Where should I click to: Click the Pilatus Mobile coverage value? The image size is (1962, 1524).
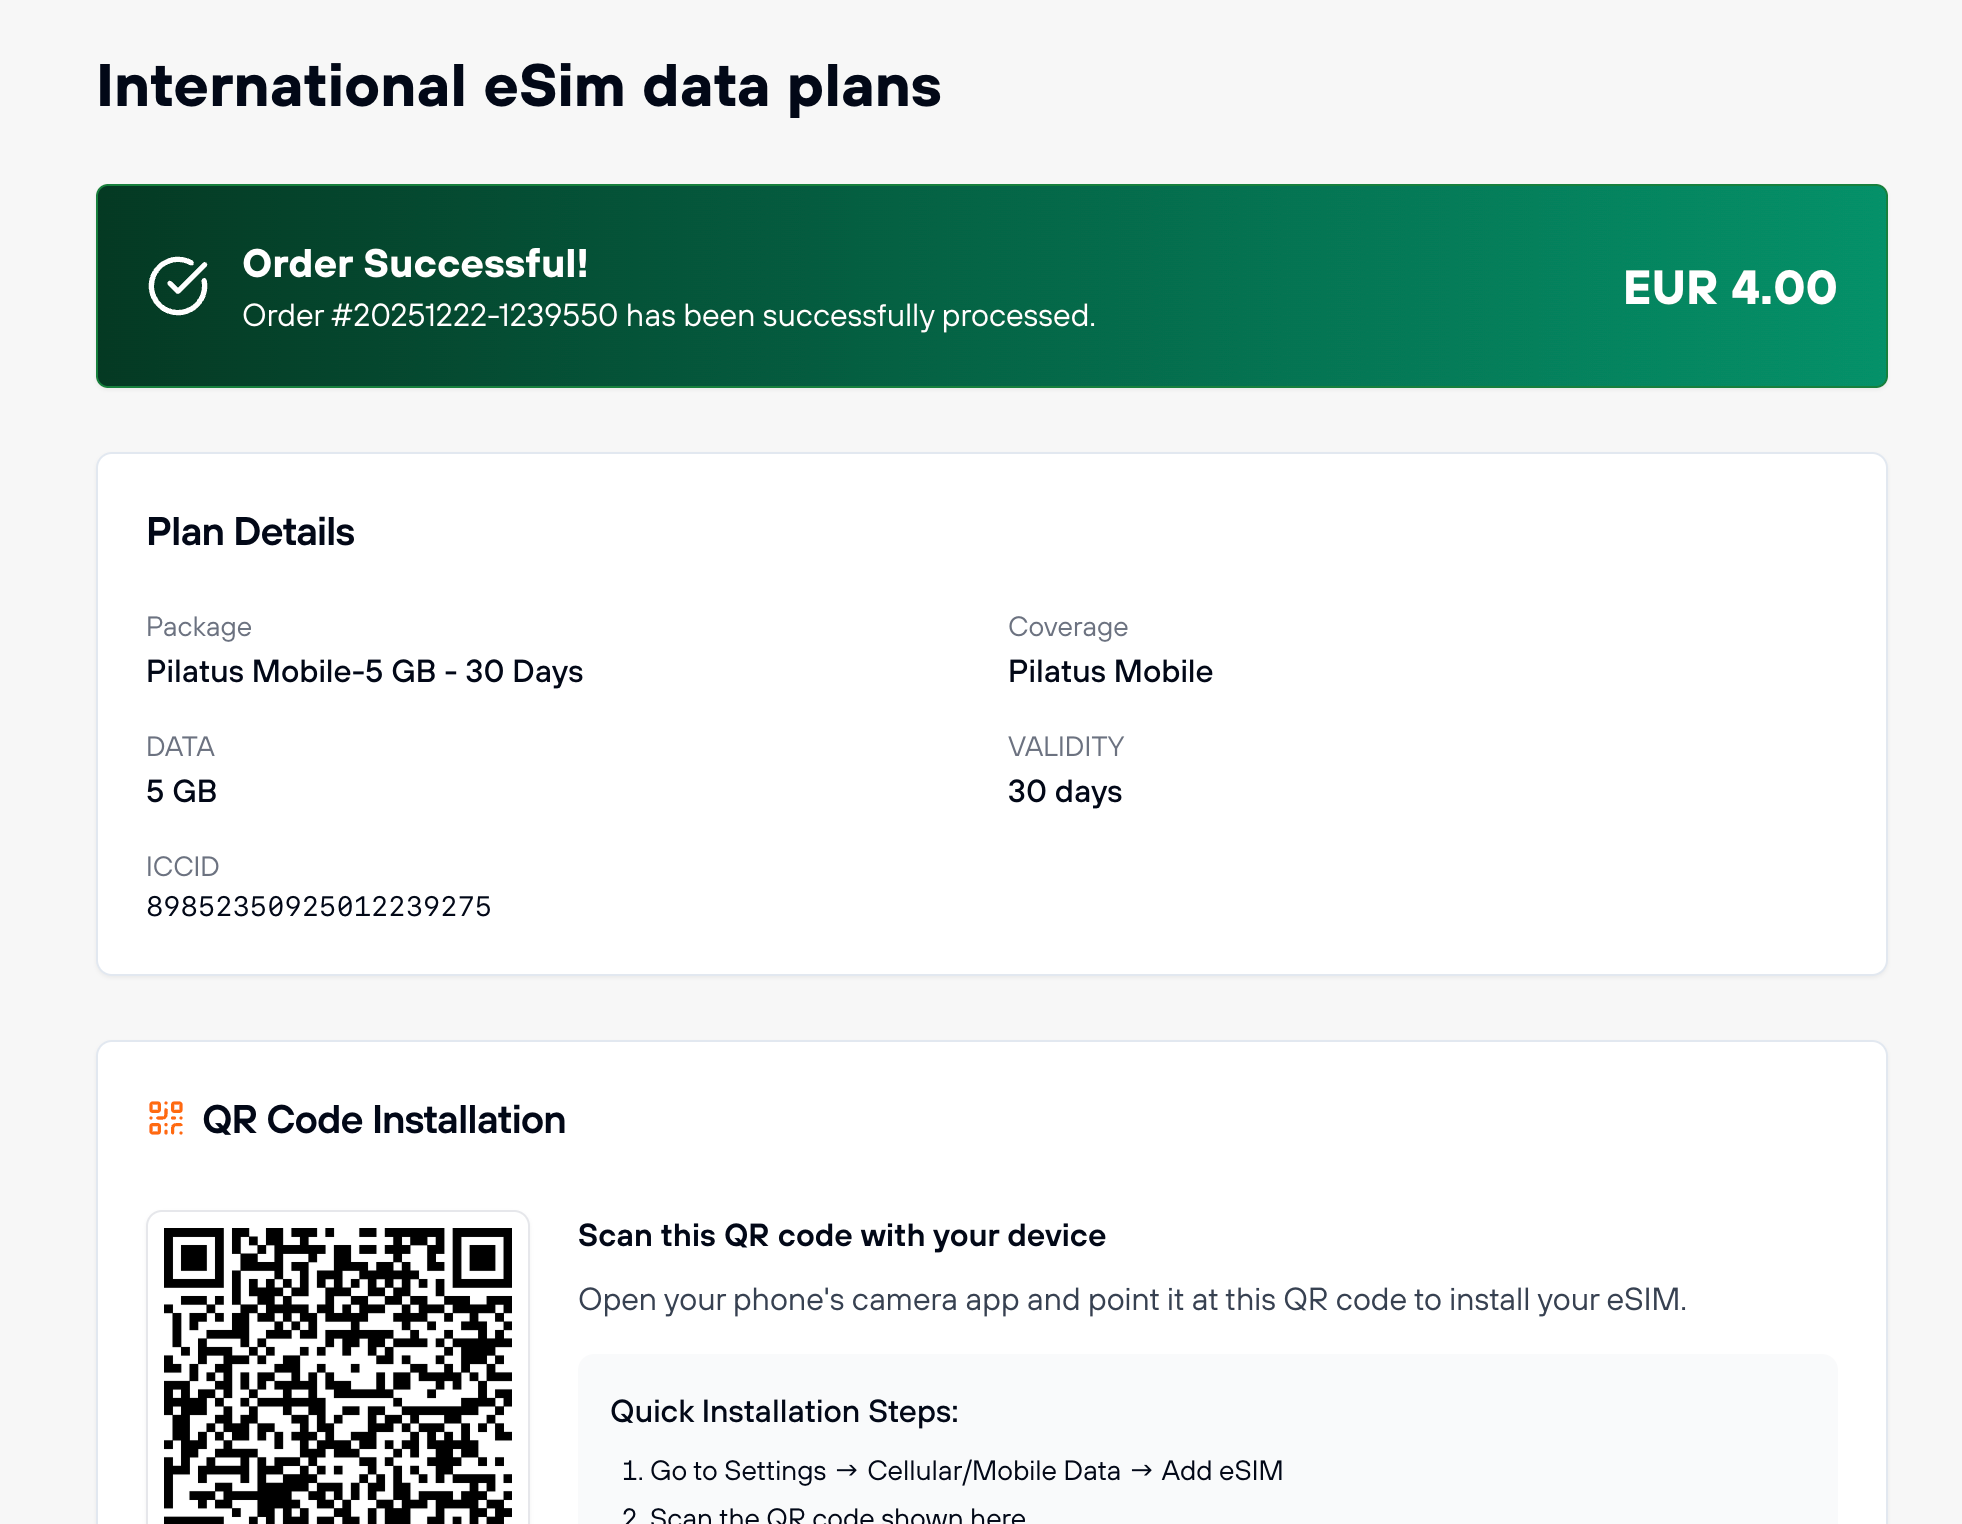(1110, 671)
